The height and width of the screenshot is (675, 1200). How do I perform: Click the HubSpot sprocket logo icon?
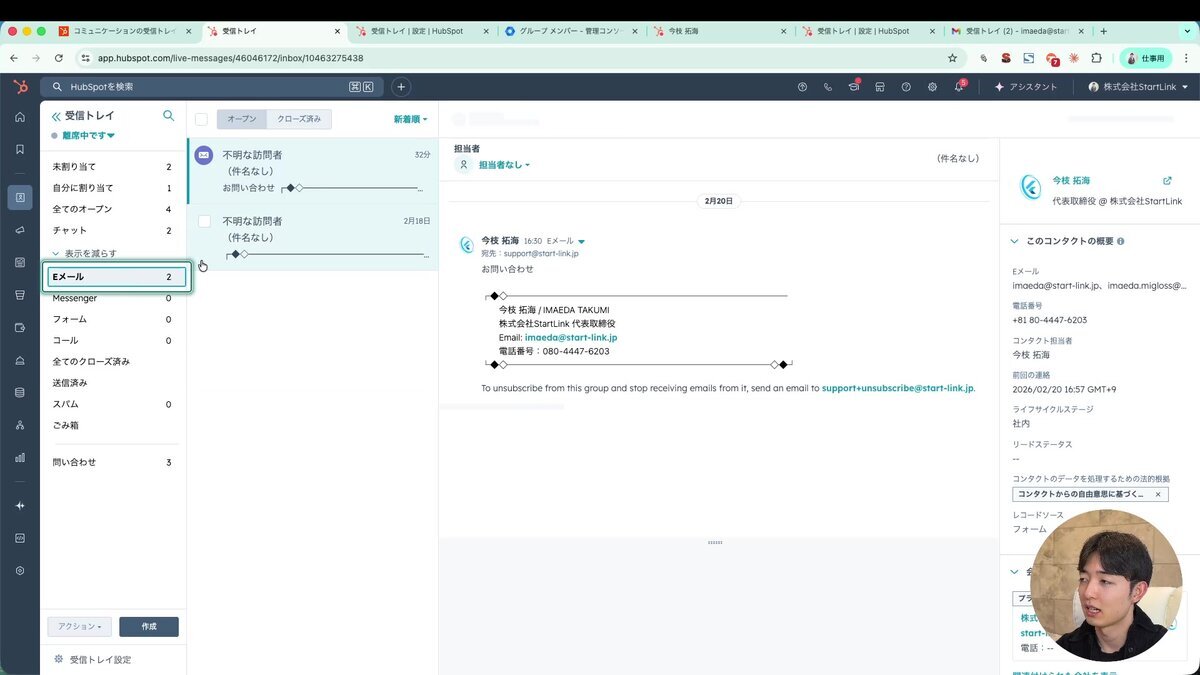coord(20,87)
